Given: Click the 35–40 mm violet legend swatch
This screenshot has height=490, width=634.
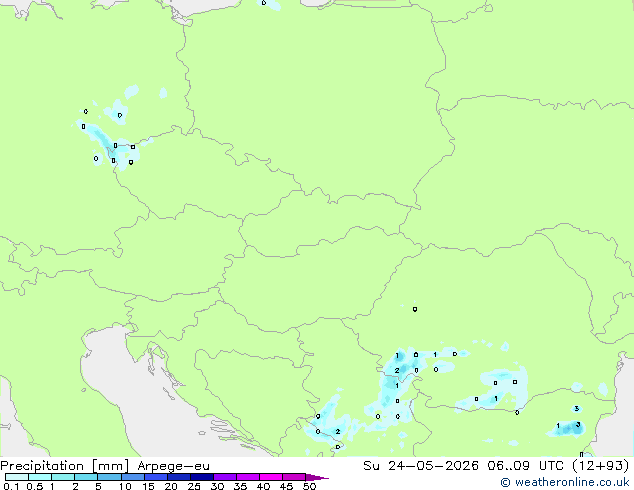Looking at the screenshot, I should (247, 477).
